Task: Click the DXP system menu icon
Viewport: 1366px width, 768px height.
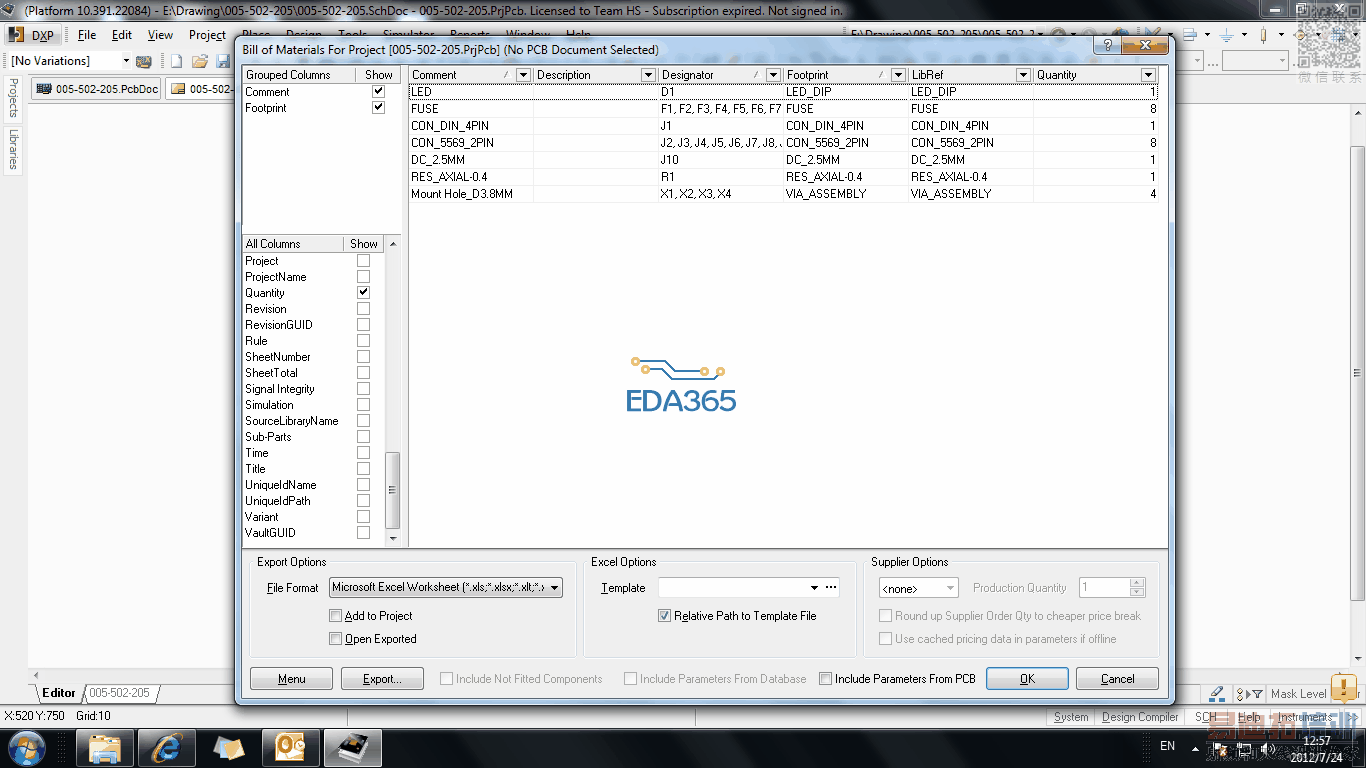Action: (16, 35)
